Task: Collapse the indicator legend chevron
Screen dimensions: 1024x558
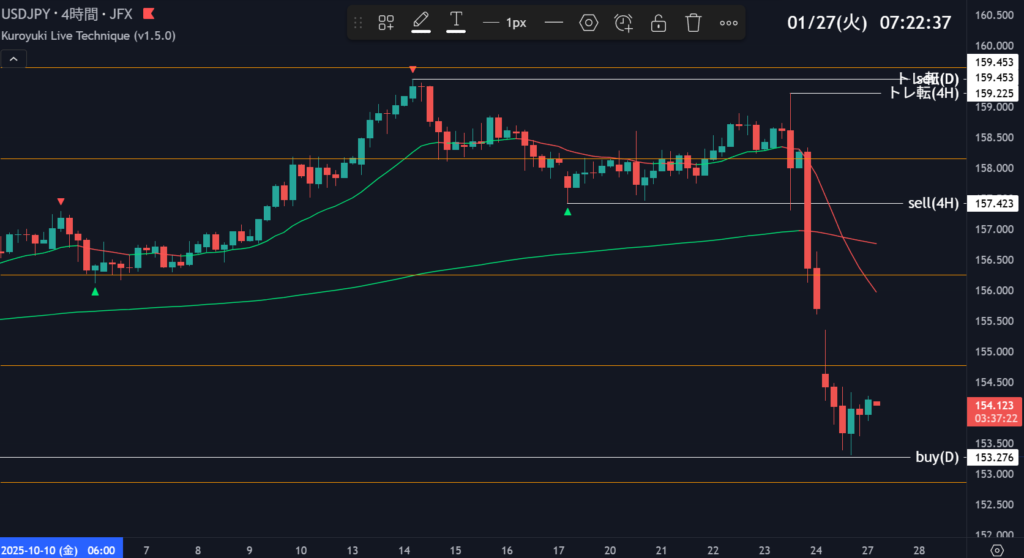Action: click(x=13, y=60)
